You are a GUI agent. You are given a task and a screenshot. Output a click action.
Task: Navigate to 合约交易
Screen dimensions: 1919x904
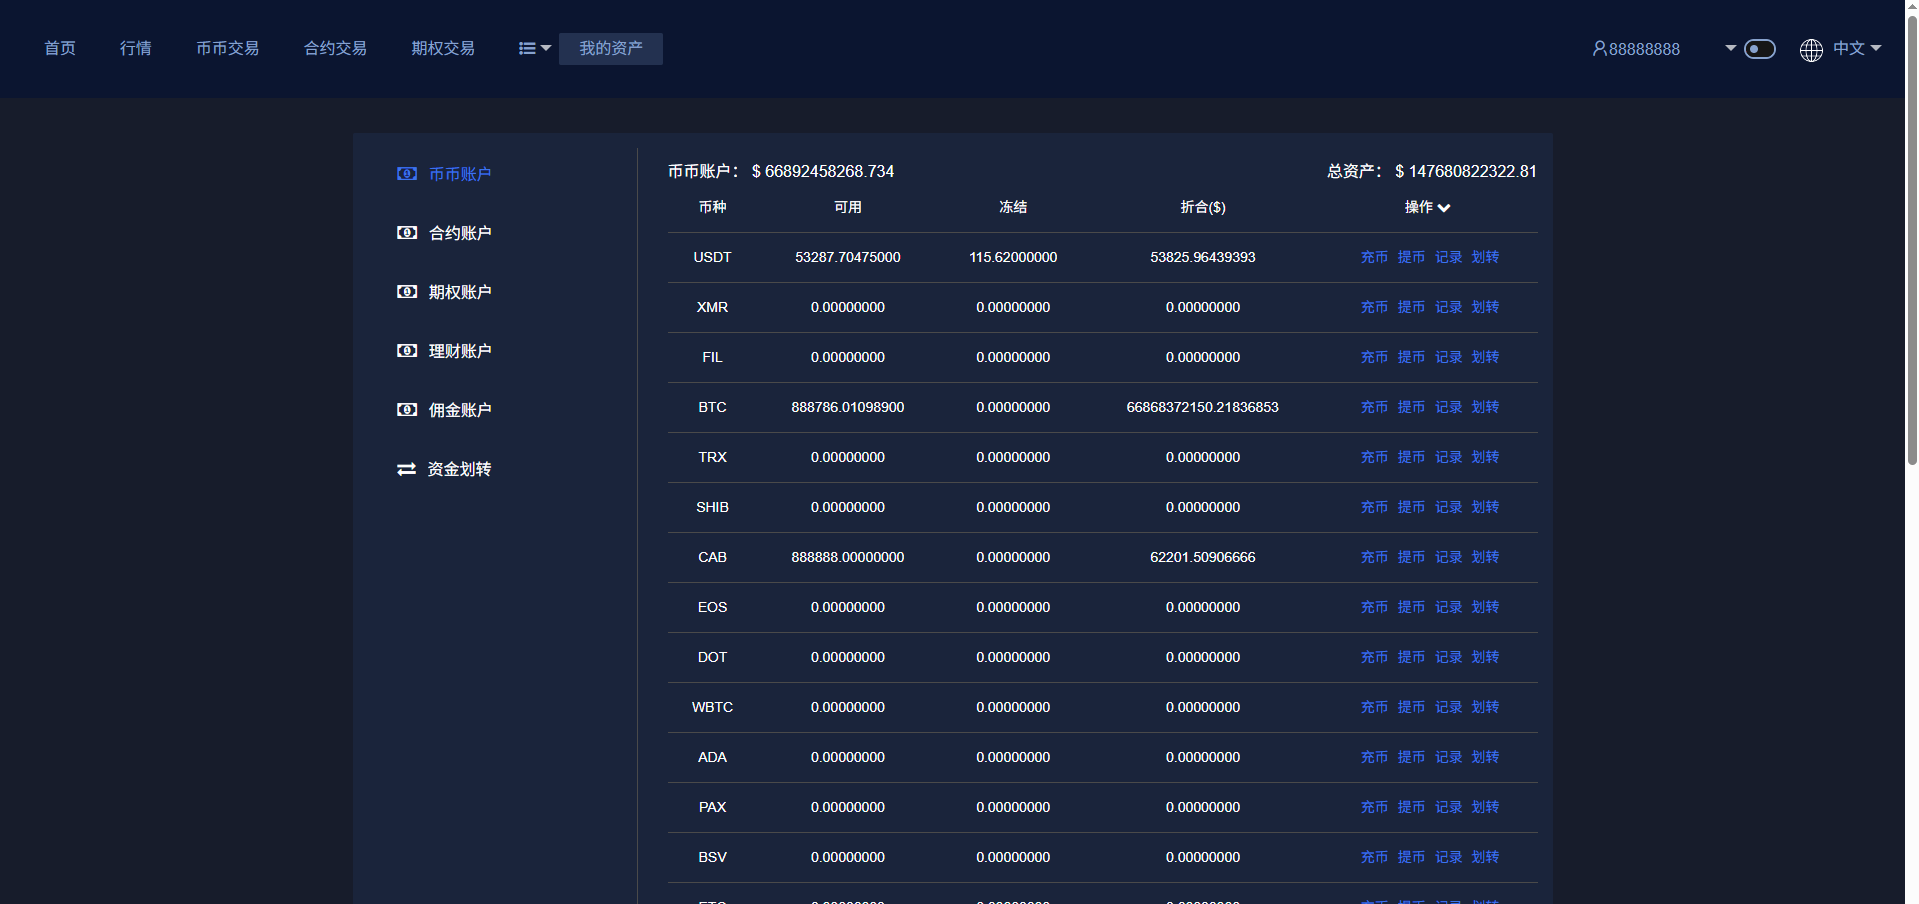point(336,48)
